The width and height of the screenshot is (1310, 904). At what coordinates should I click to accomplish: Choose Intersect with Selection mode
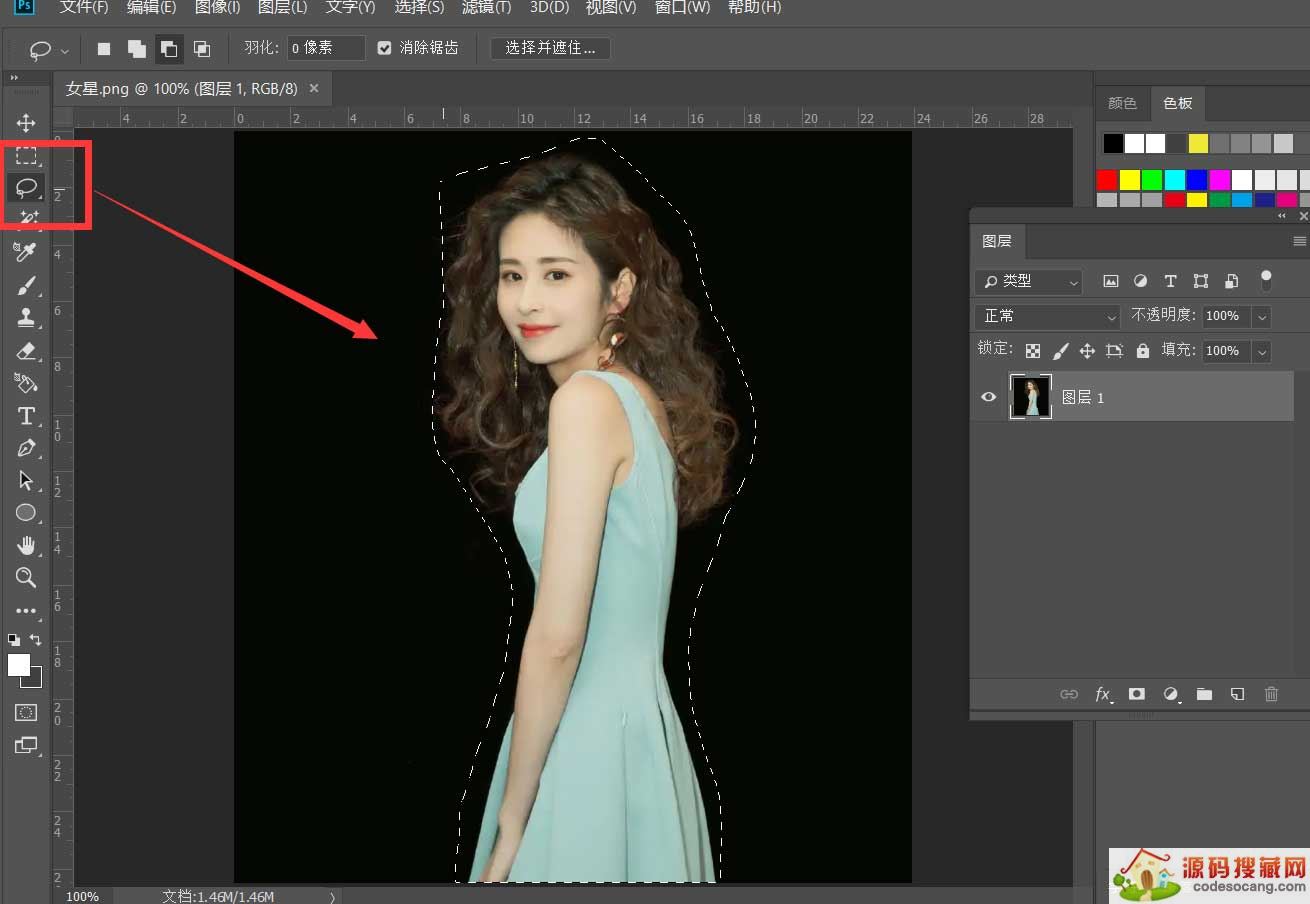202,48
